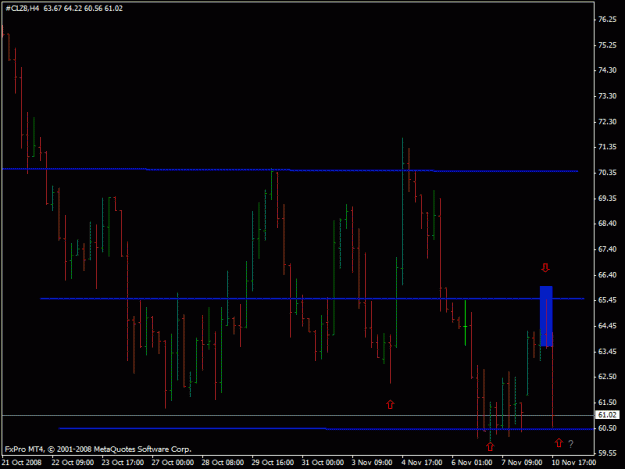Click the 6 Nov 01:00 time label

pos(472,463)
